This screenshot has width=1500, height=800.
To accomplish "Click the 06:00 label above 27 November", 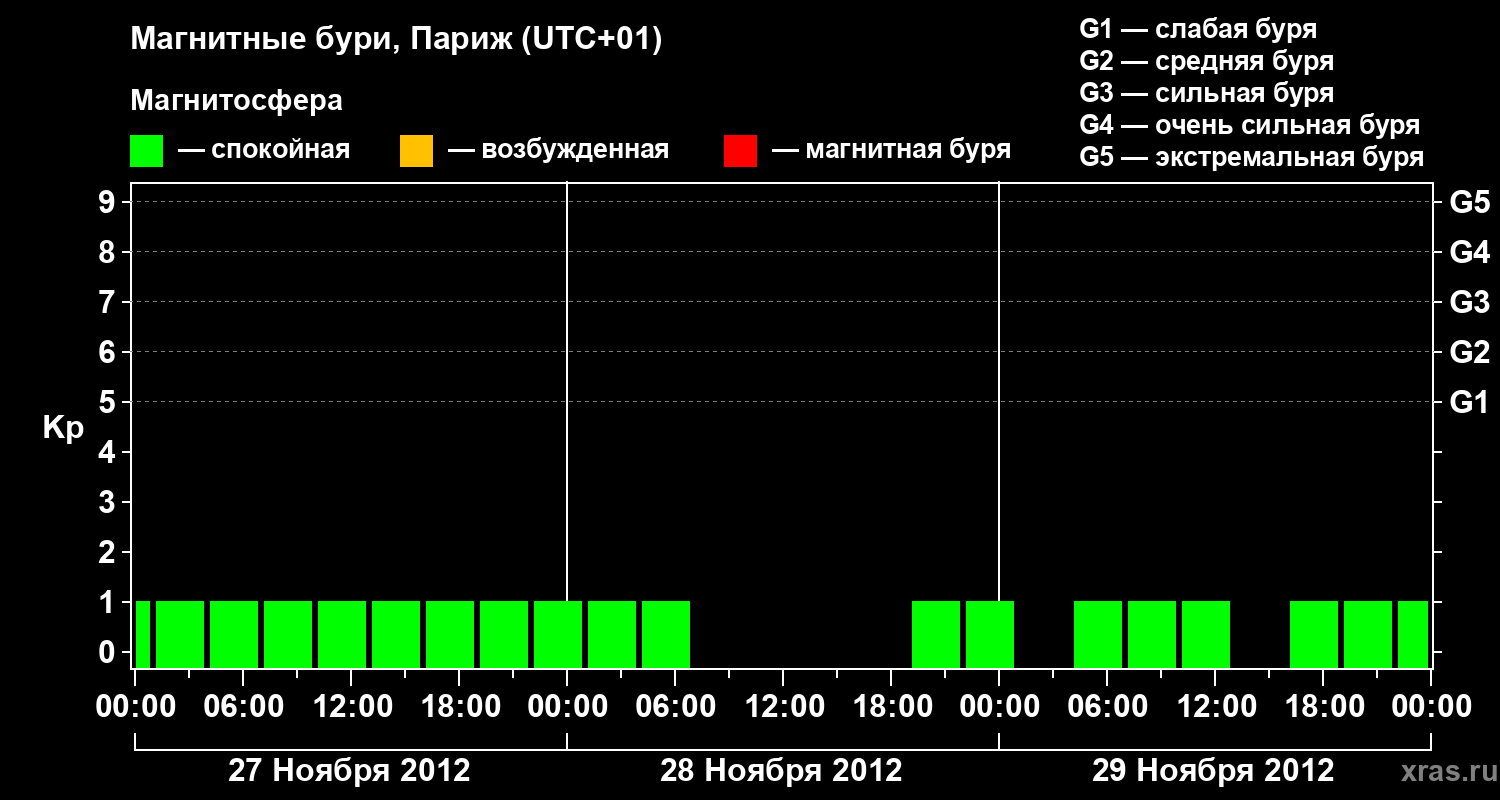I will 243,707.
